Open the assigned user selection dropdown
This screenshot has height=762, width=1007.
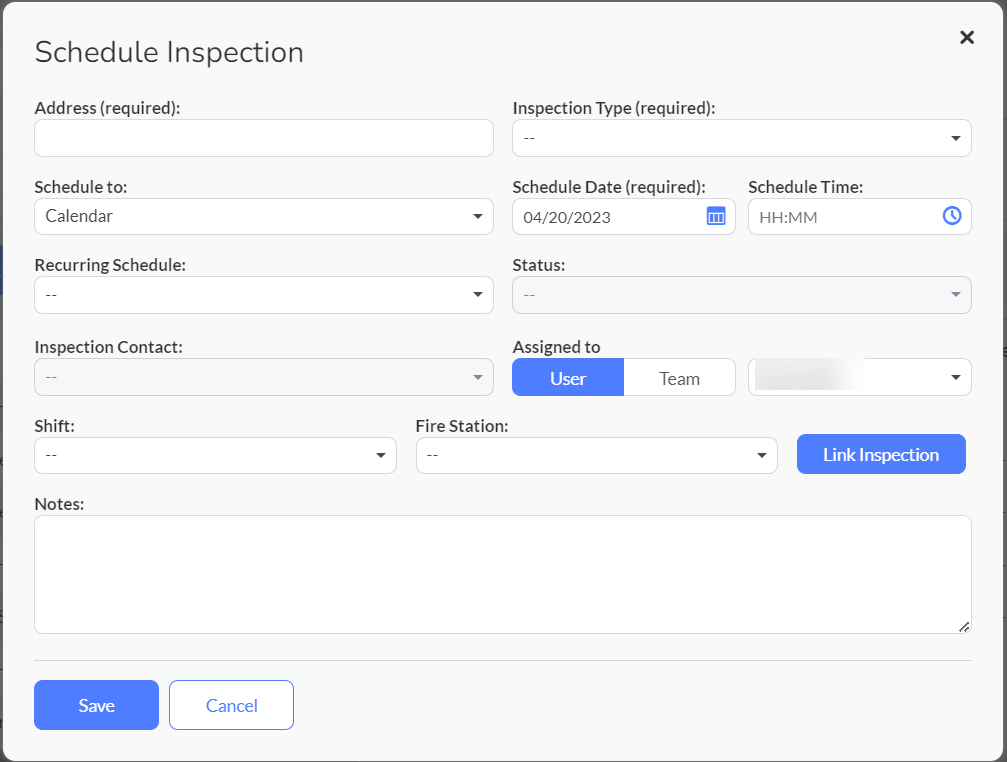point(859,377)
